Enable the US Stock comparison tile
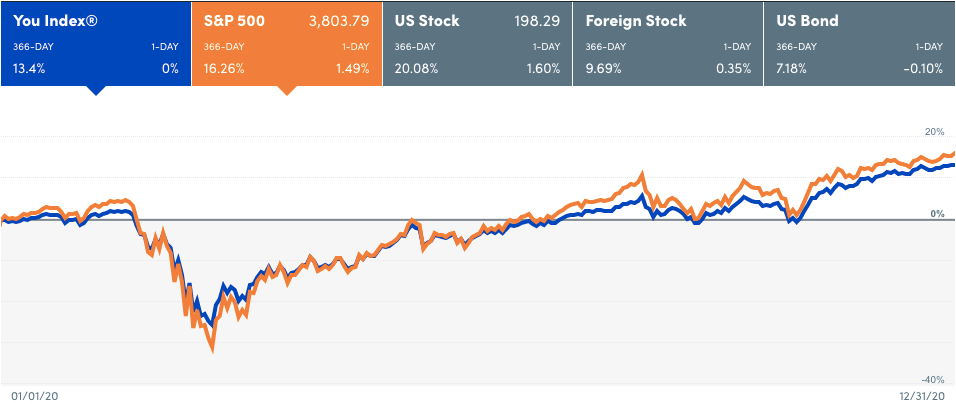This screenshot has height=404, width=956. coord(477,43)
